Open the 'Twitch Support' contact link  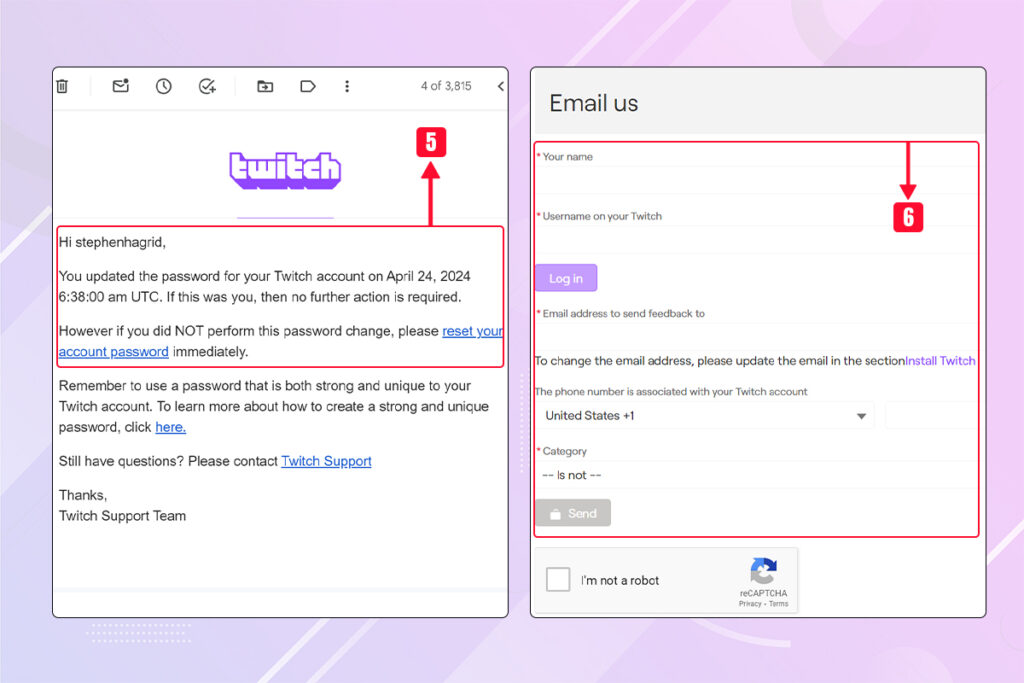(326, 461)
